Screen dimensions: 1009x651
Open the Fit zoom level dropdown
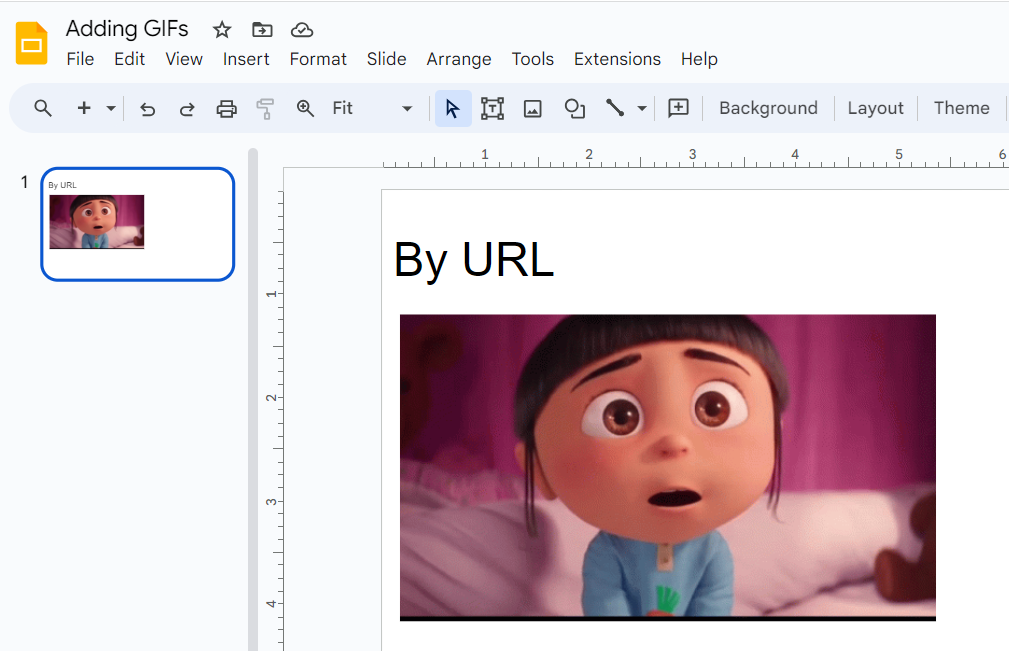click(373, 108)
